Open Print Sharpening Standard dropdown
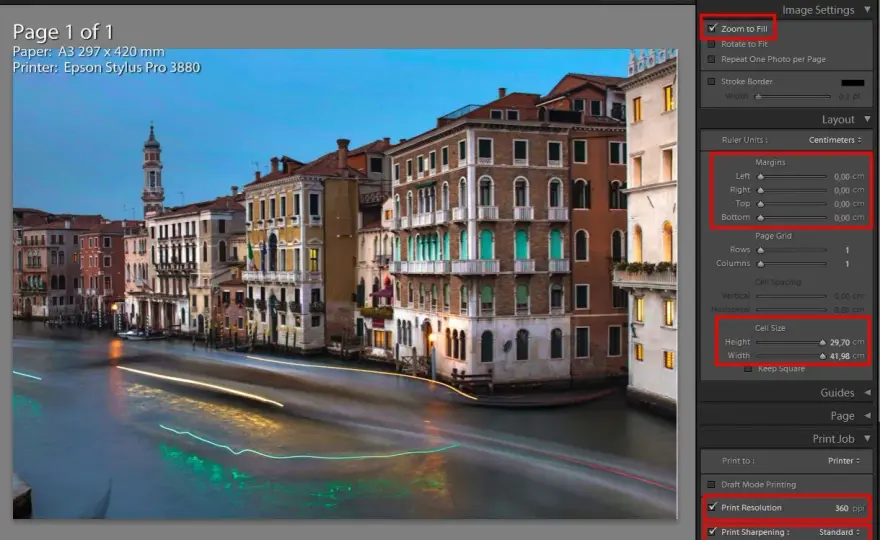880x540 pixels. pos(839,532)
